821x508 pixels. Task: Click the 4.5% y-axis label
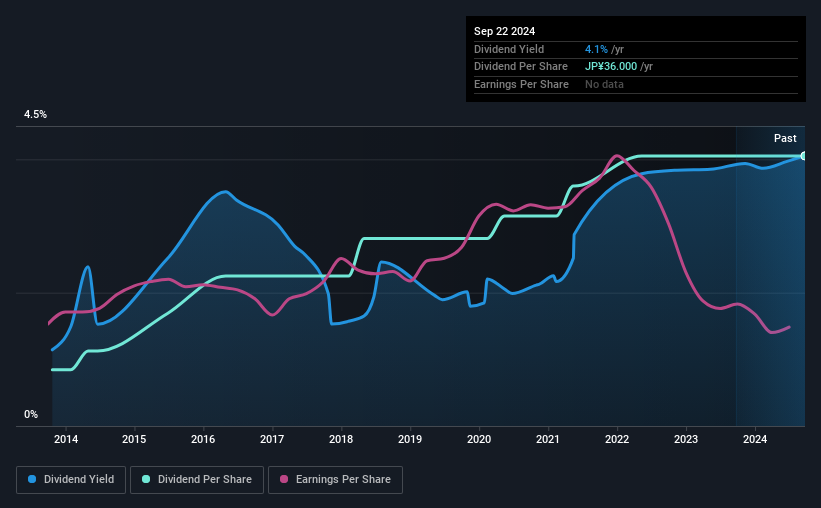pyautogui.click(x=35, y=114)
